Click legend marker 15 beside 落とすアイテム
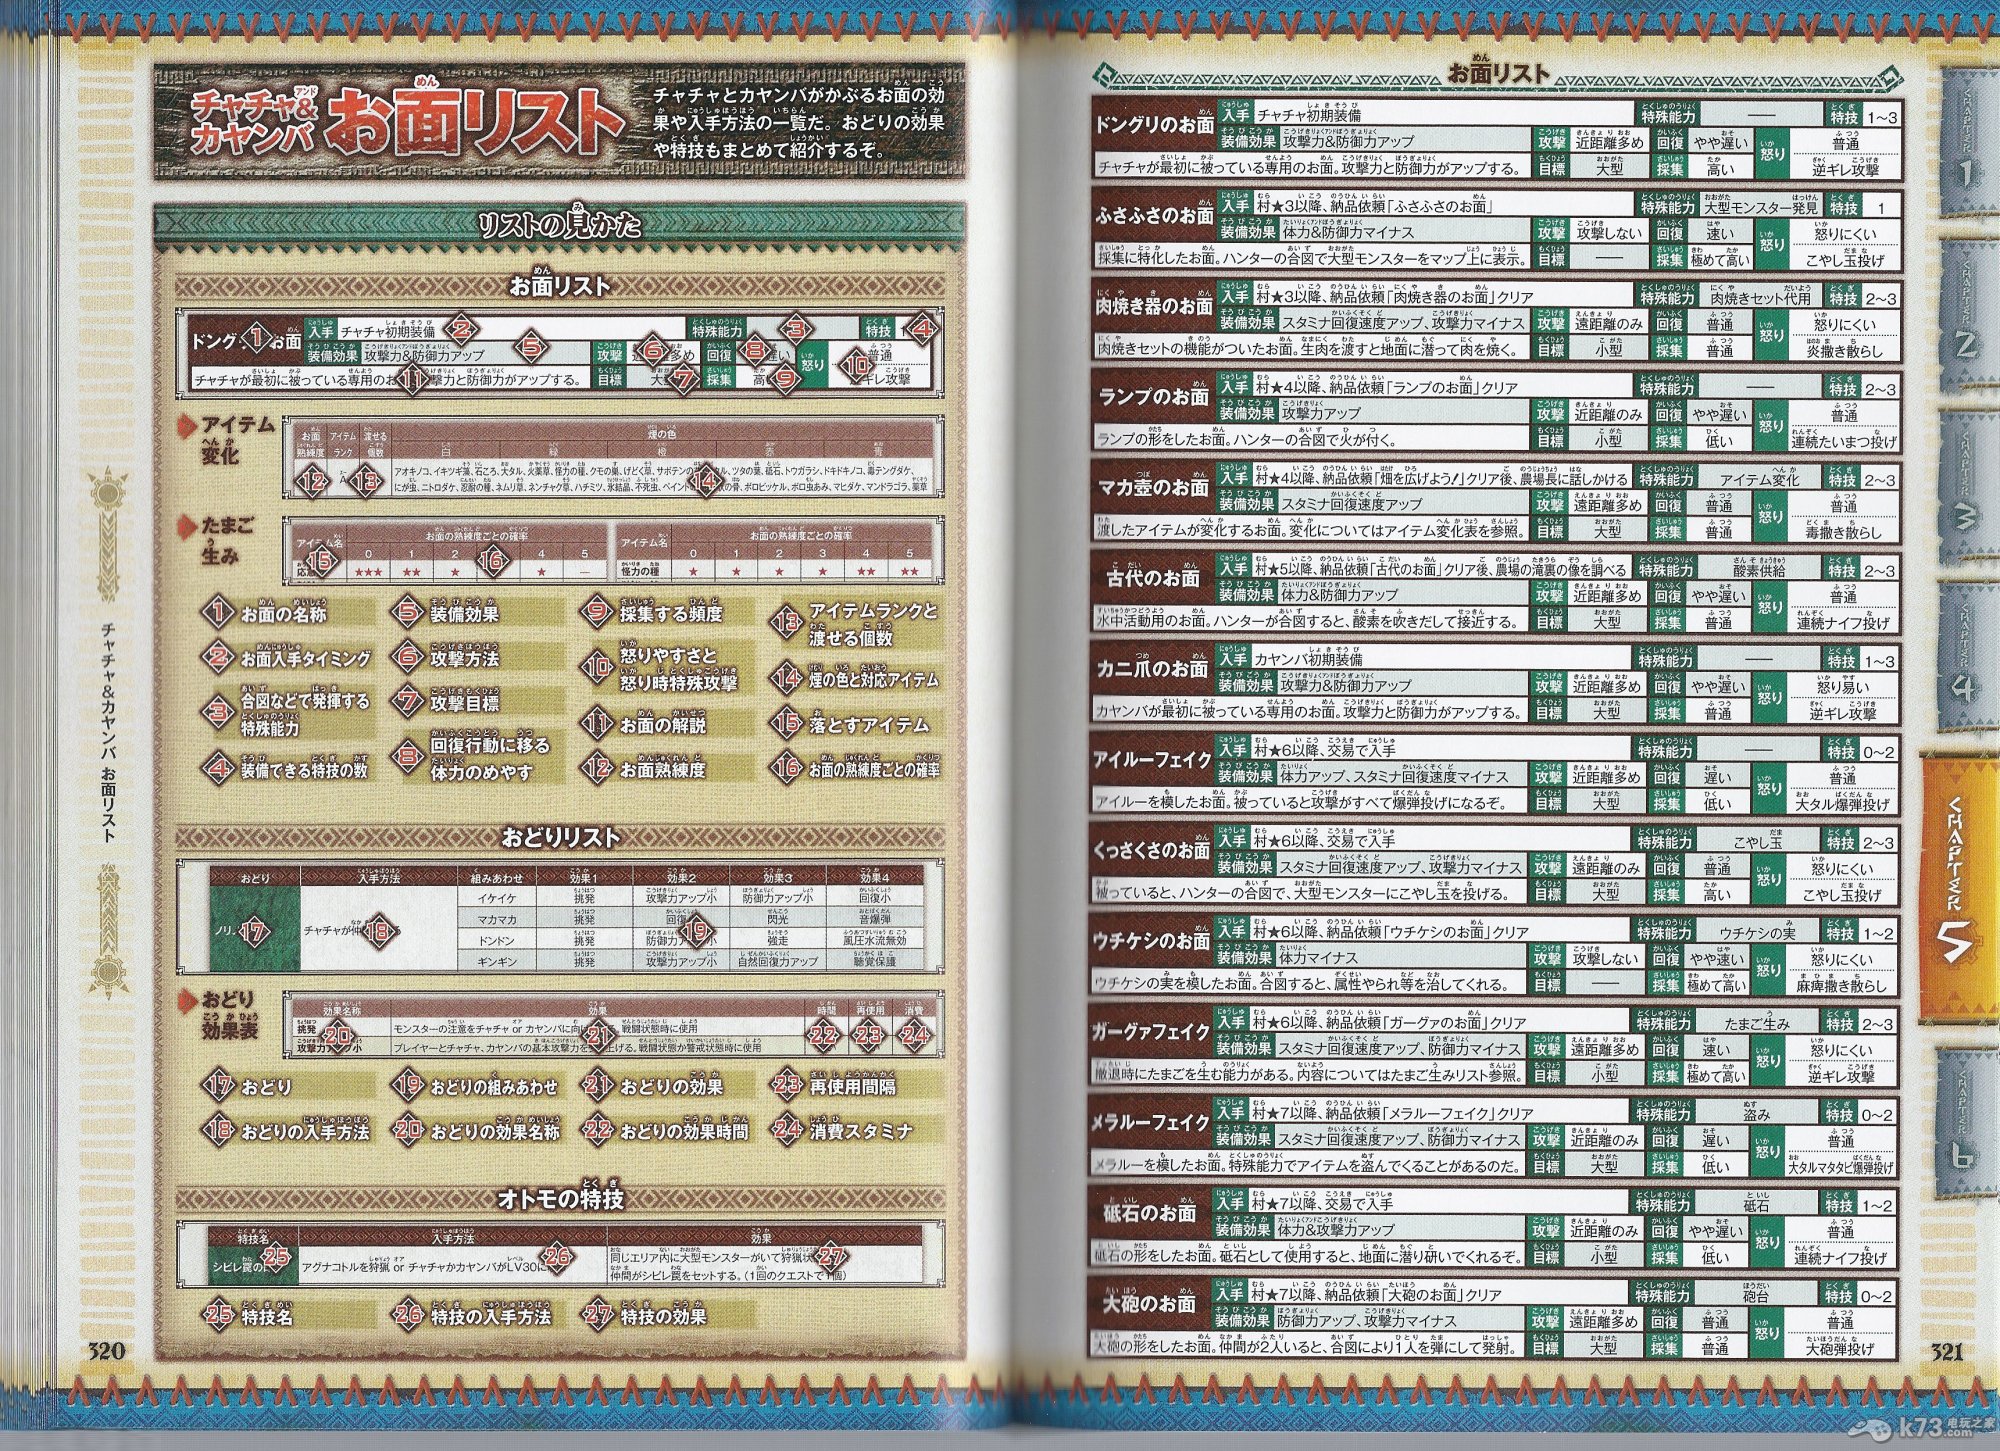 [x=787, y=723]
